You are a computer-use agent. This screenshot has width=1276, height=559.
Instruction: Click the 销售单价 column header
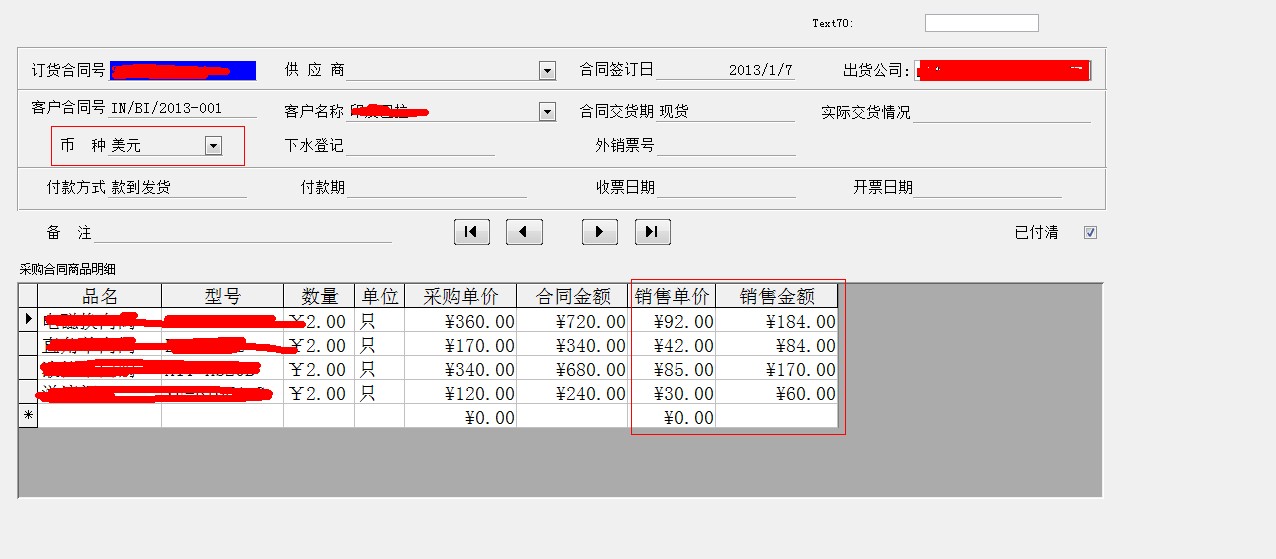pyautogui.click(x=672, y=296)
